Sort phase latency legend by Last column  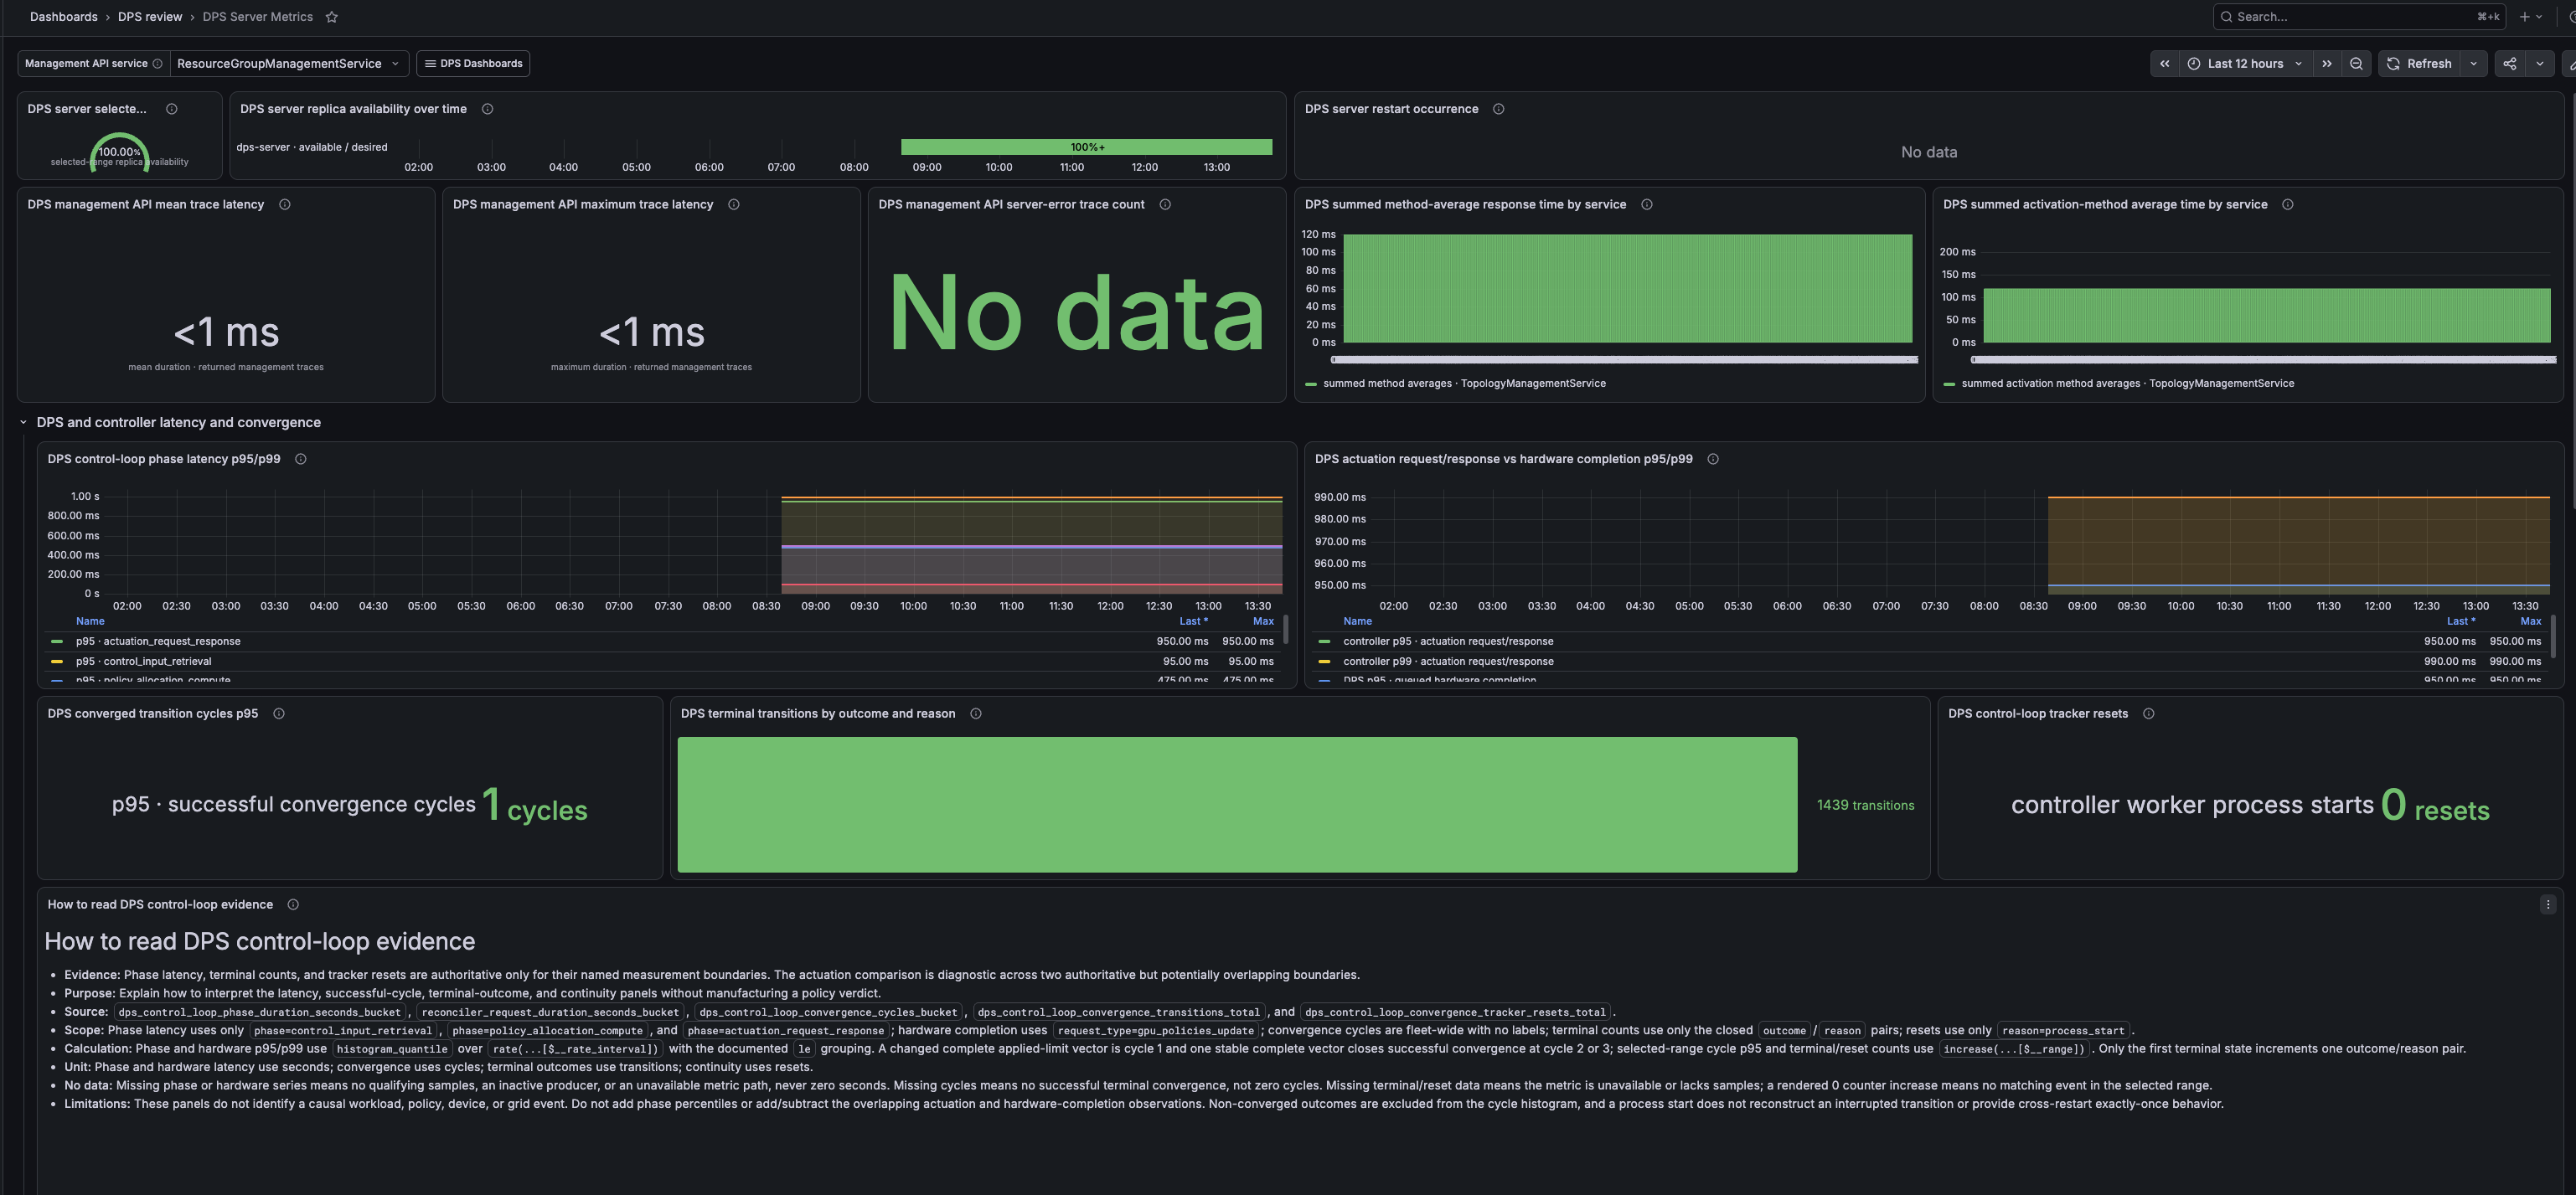click(x=1193, y=622)
